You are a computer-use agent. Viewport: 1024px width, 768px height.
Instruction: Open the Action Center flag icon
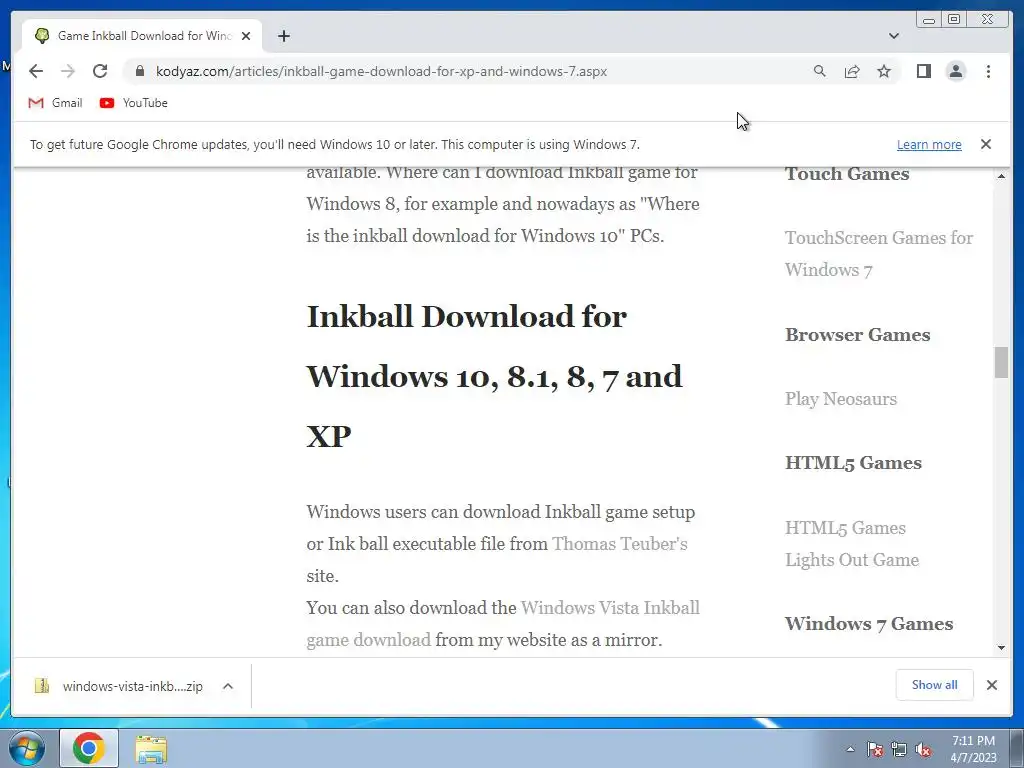coord(875,749)
